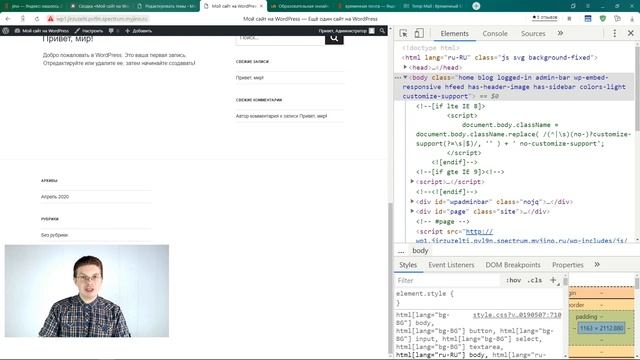This screenshot has width=640, height=360.
Task: Open recent post 'Привет, мир!' in sidebar
Action: [x=249, y=78]
